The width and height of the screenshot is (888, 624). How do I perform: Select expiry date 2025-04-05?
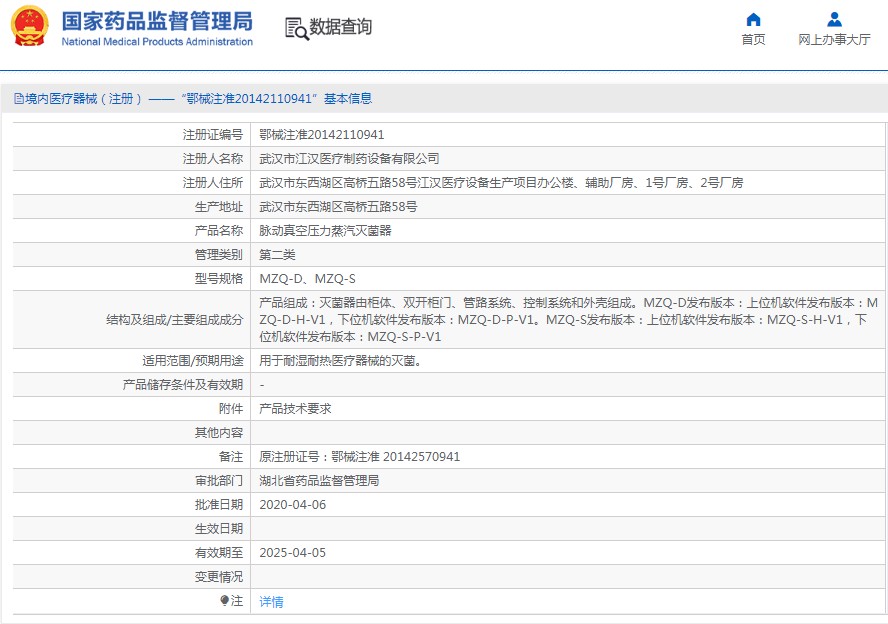click(293, 553)
